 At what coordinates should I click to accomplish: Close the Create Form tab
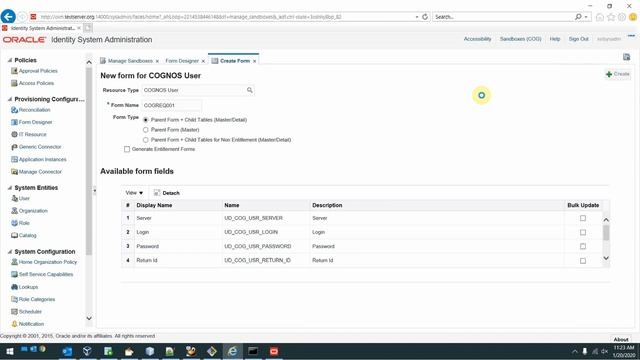[254, 61]
